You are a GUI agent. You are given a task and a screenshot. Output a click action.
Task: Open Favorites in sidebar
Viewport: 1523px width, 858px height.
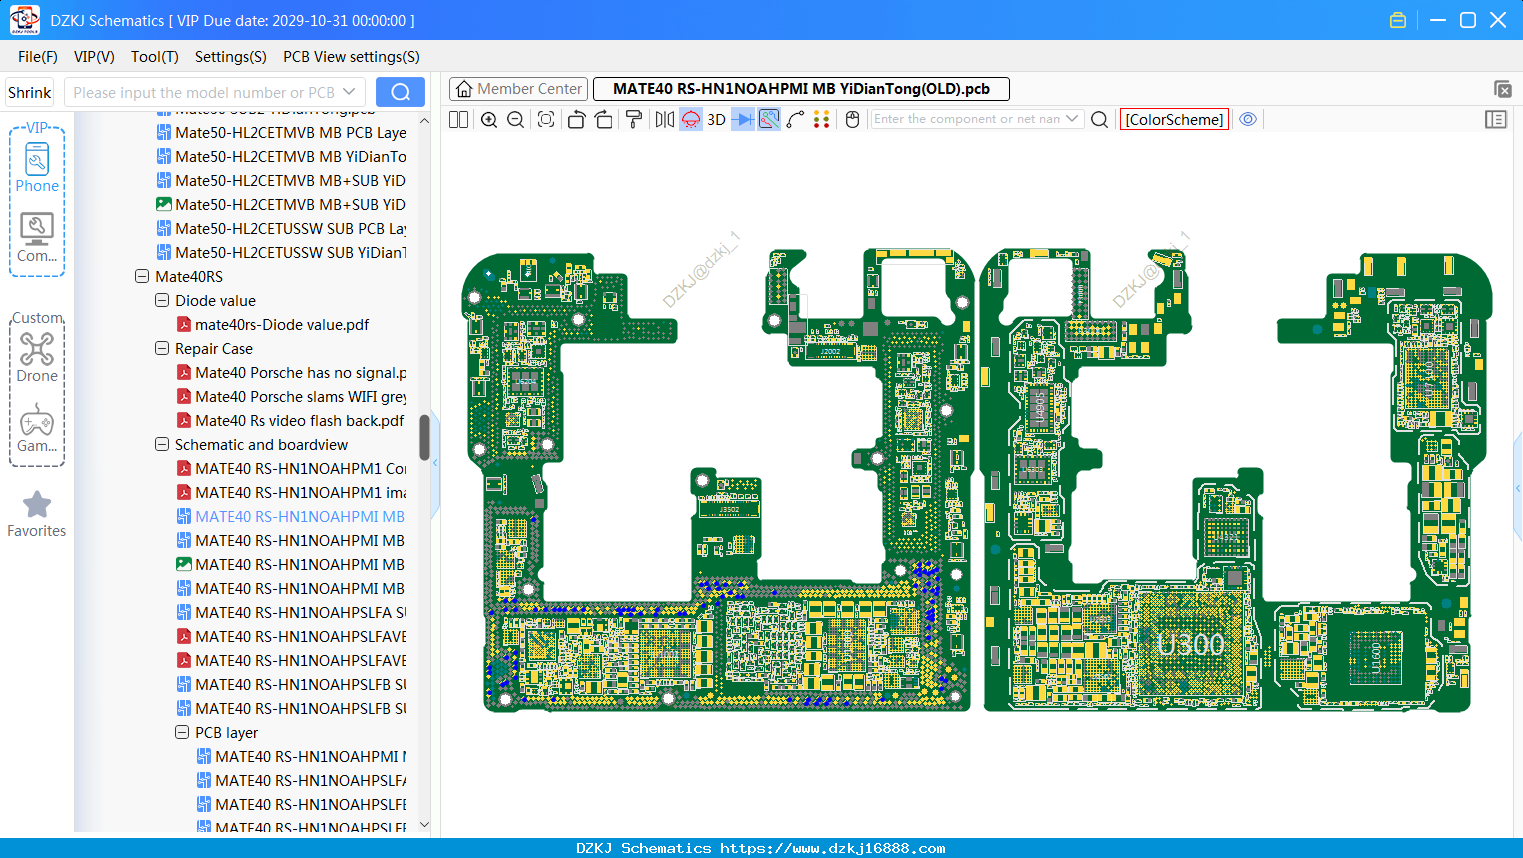pos(37,514)
